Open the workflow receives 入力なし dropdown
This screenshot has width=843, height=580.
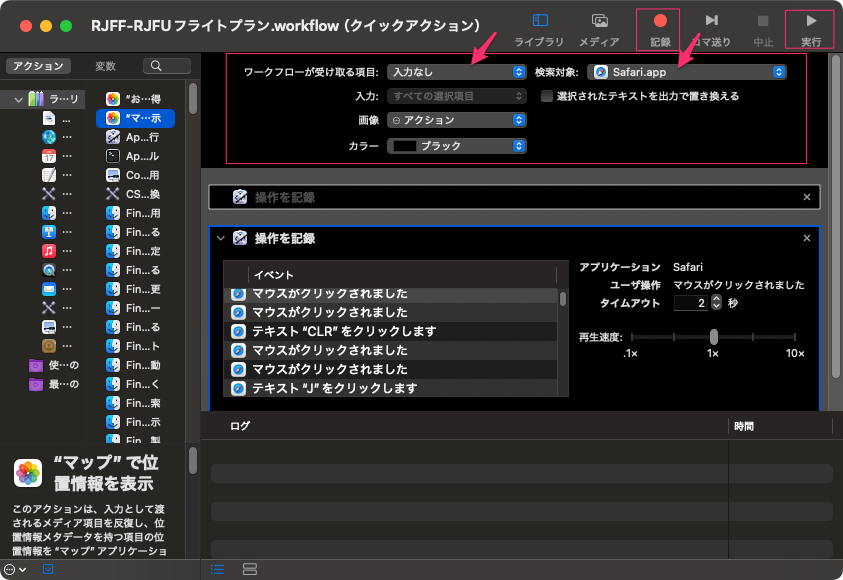(456, 72)
